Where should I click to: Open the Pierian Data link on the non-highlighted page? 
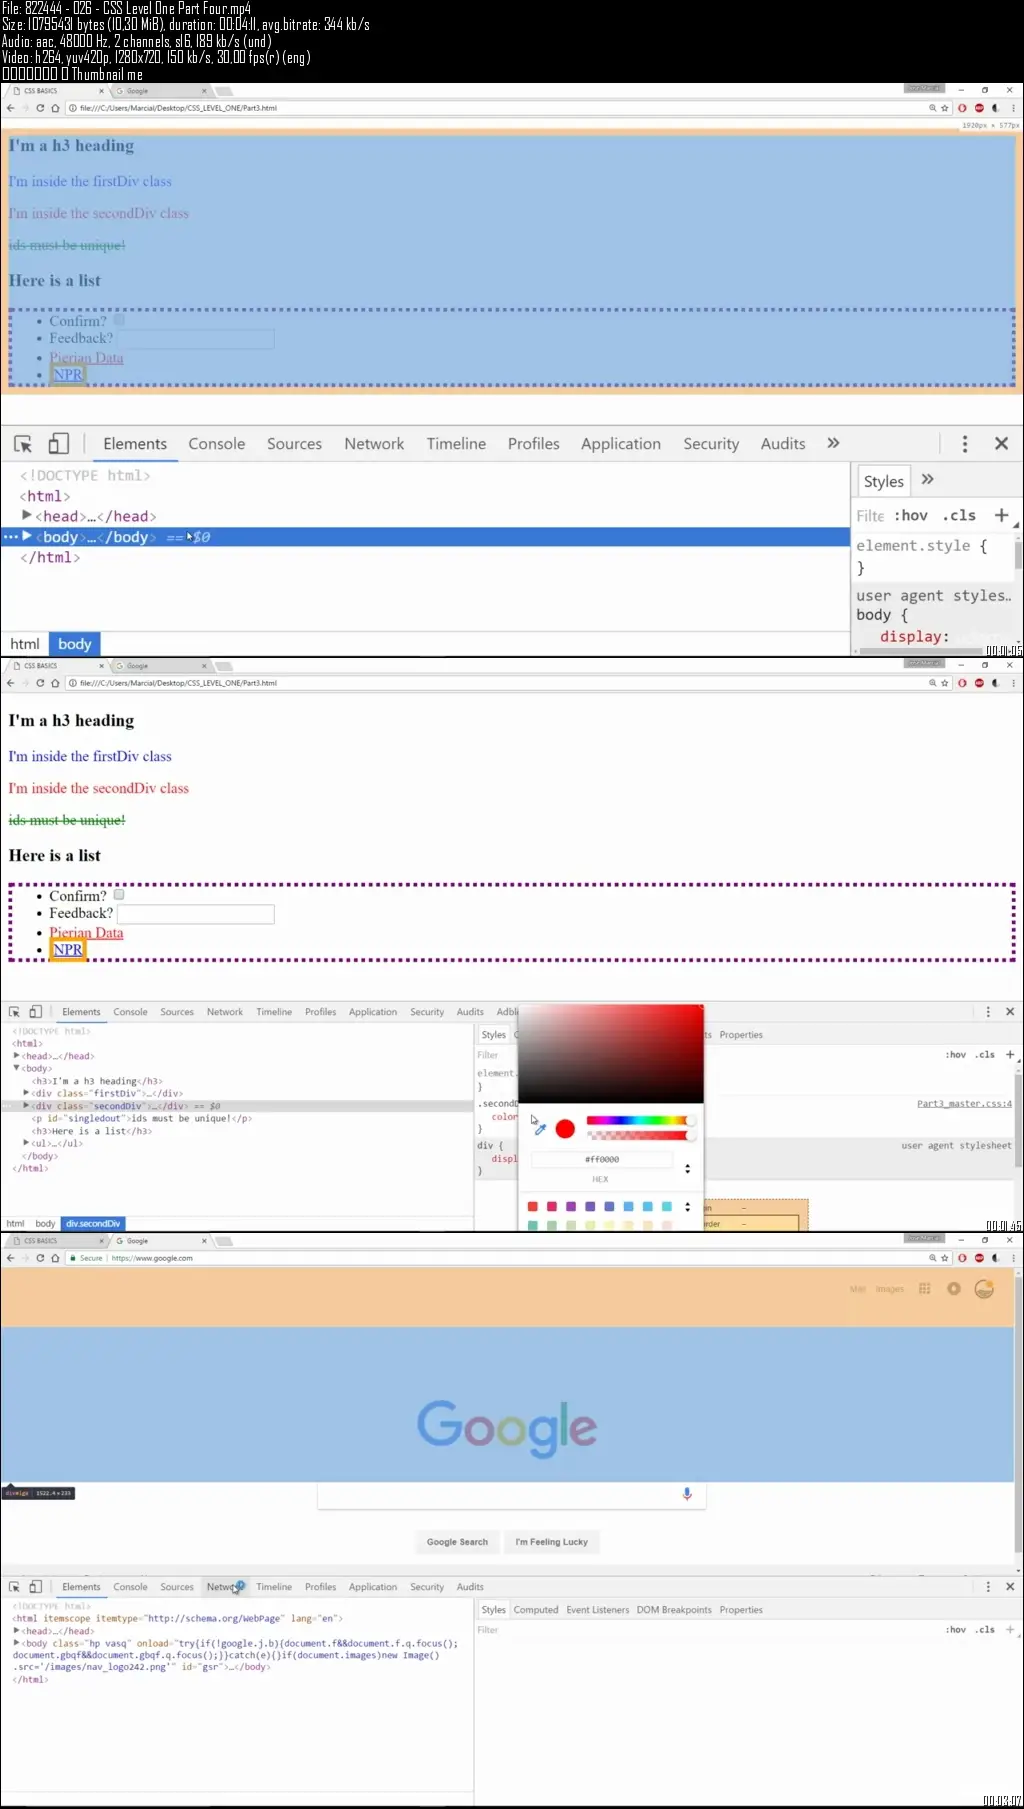86,933
